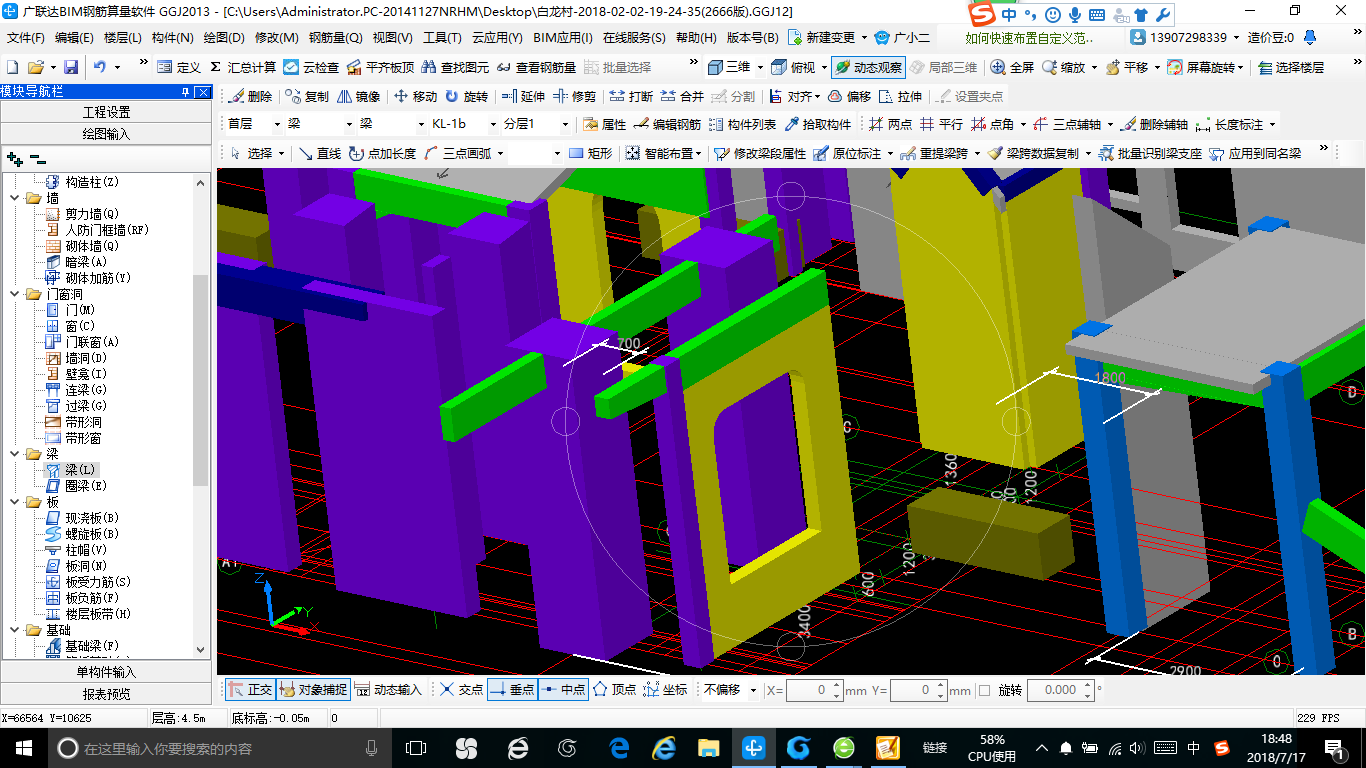The image size is (1366, 768).
Task: Toggle 垂点 perpendicular snap
Action: tap(512, 690)
